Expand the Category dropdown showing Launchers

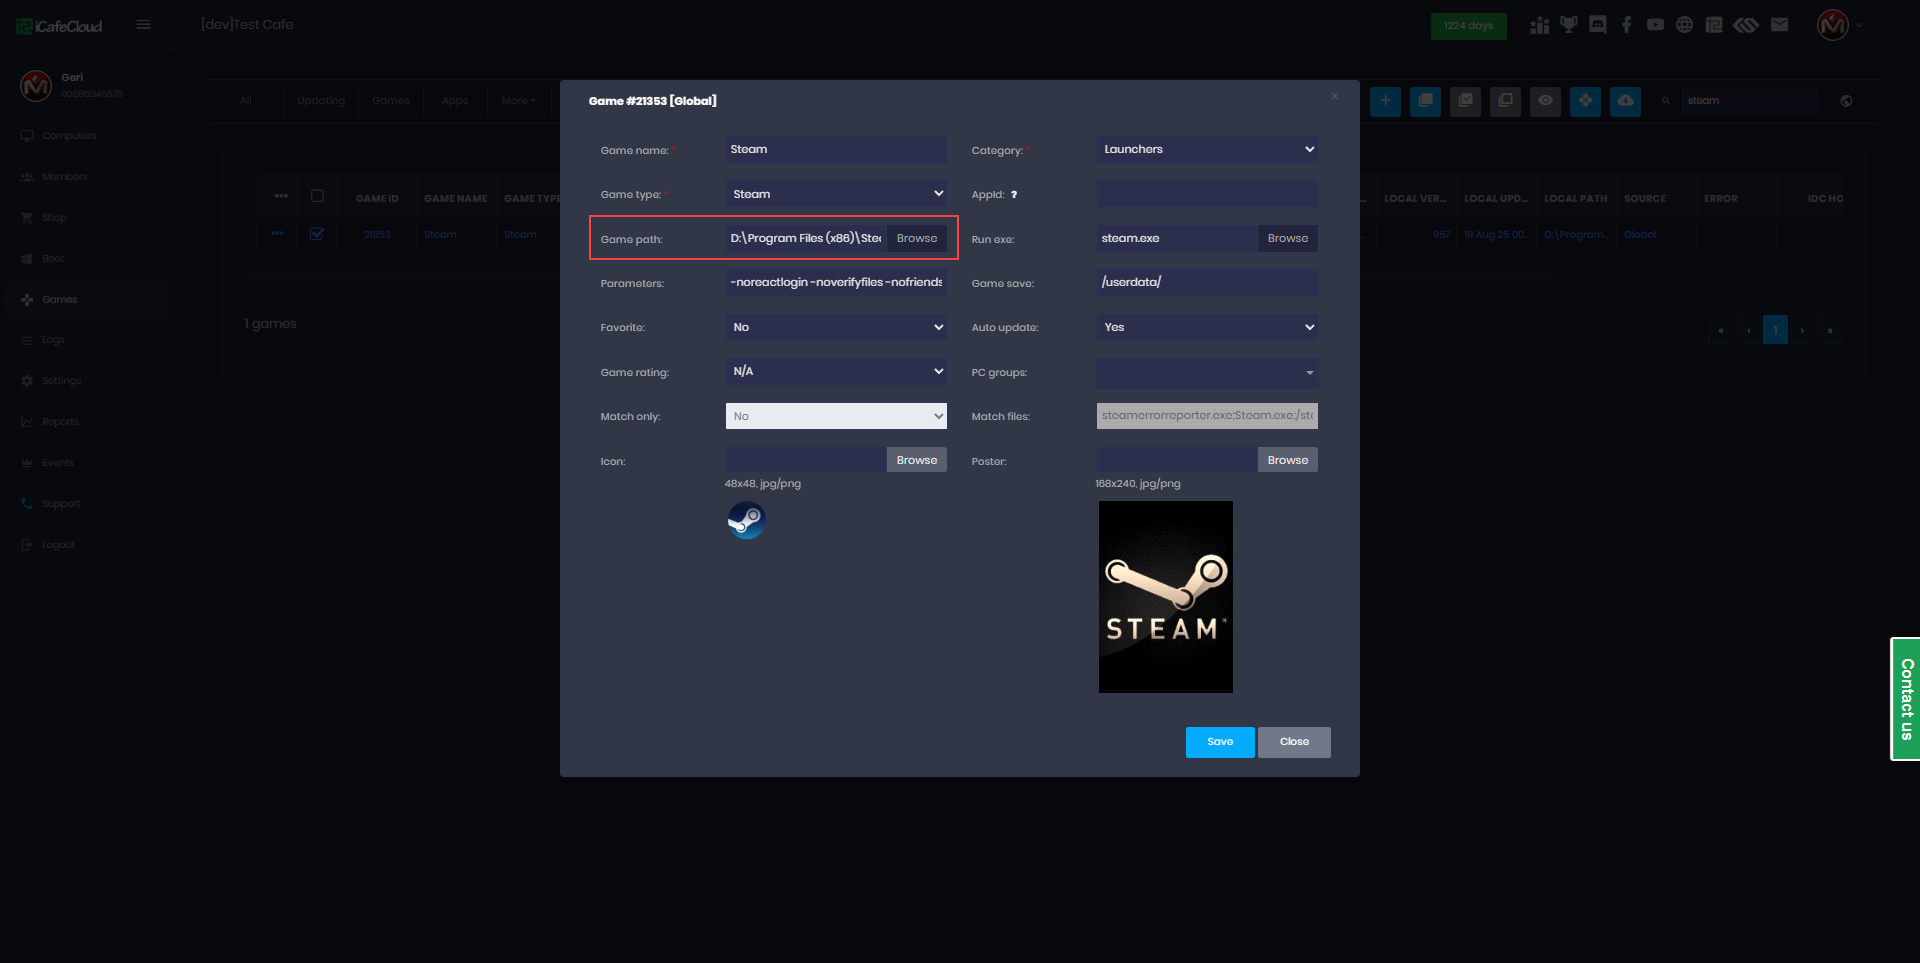(1207, 150)
